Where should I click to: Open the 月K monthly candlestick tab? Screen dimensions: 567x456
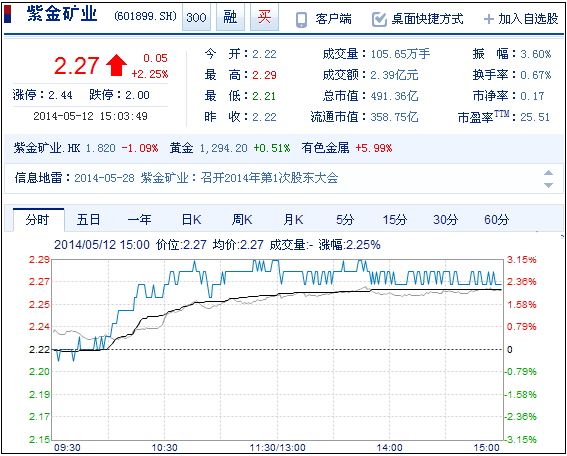tap(293, 220)
